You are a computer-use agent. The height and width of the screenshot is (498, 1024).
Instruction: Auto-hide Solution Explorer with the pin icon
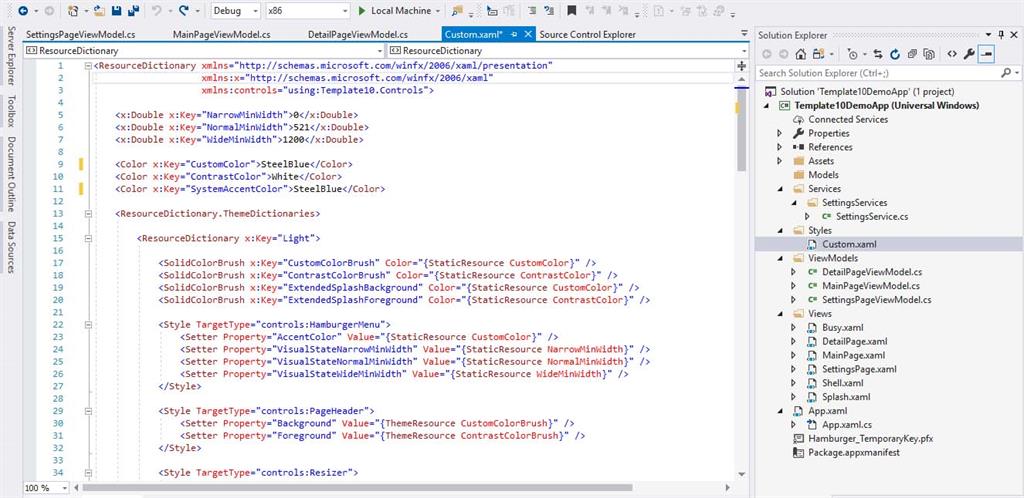[1001, 35]
